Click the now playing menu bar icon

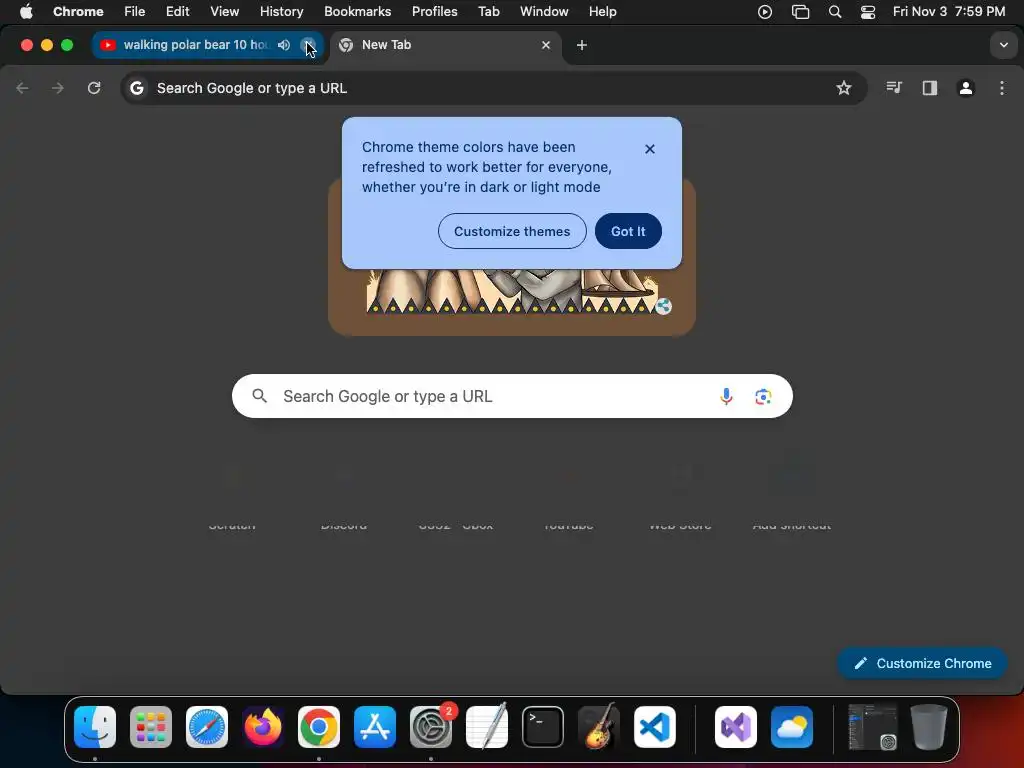765,12
